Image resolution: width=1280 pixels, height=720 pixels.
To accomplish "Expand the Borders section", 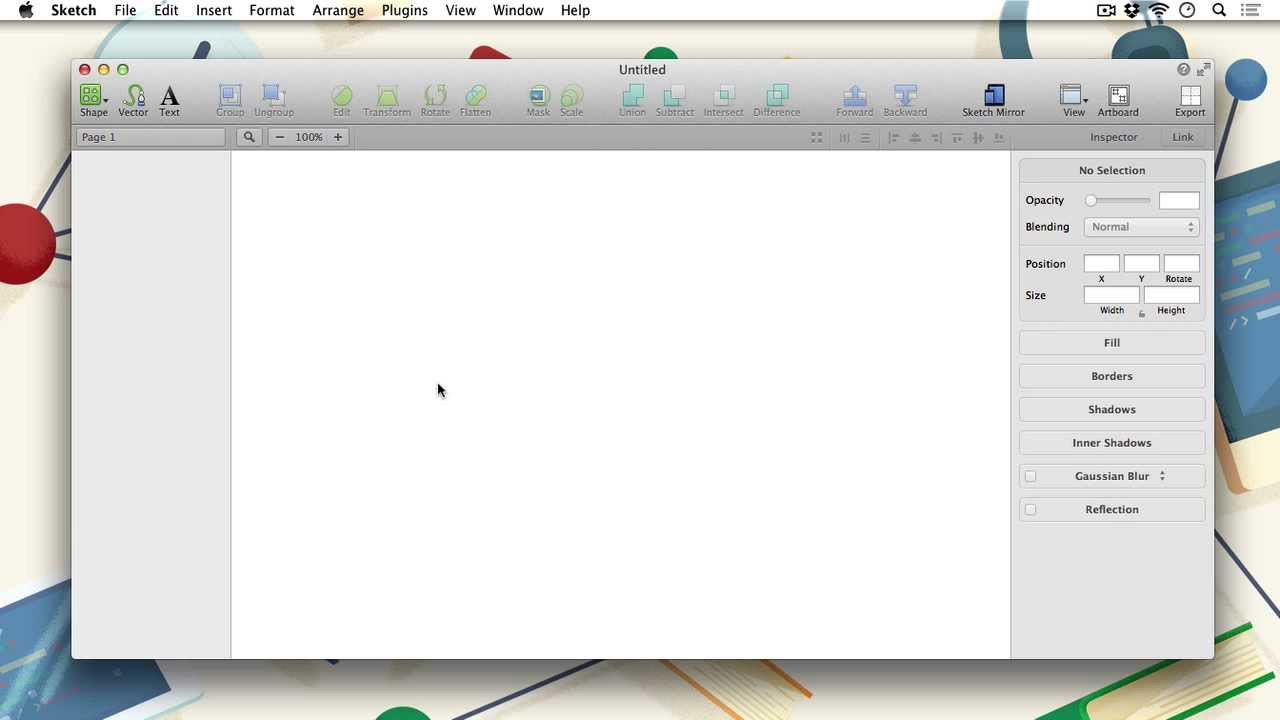I will (x=1112, y=376).
